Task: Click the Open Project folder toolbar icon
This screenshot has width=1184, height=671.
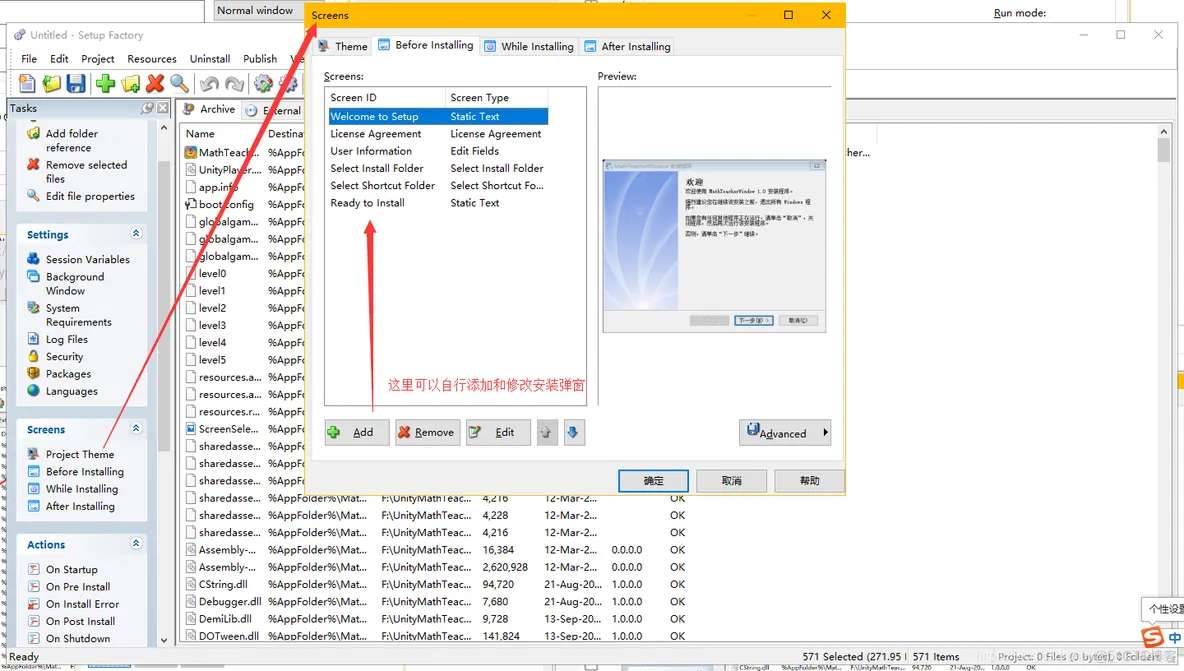Action: pyautogui.click(x=51, y=83)
